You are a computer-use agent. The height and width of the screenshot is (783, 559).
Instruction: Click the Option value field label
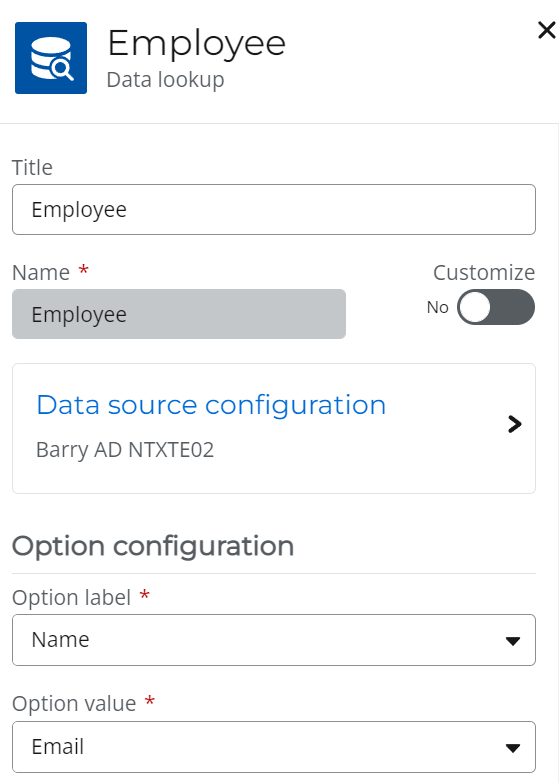tap(74, 704)
